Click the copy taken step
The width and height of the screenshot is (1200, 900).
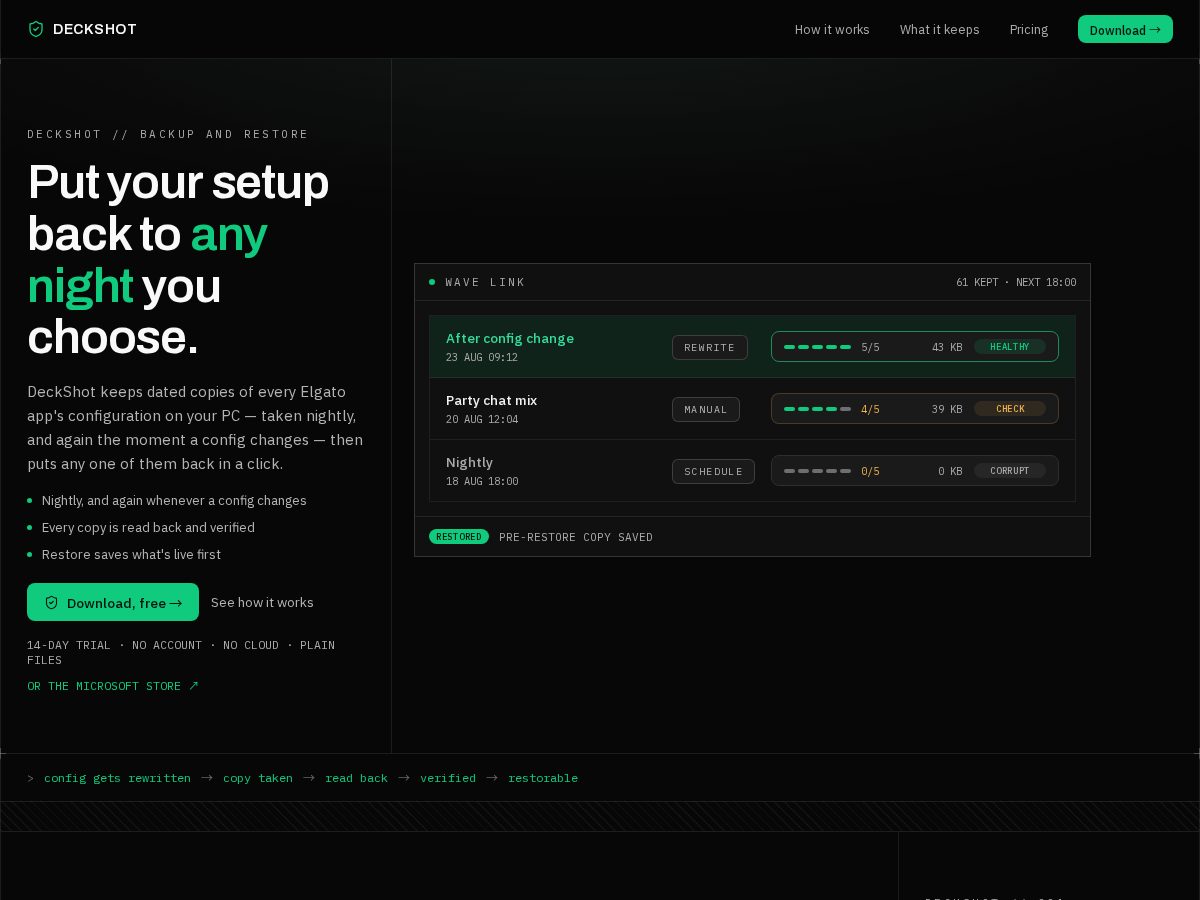(x=258, y=778)
